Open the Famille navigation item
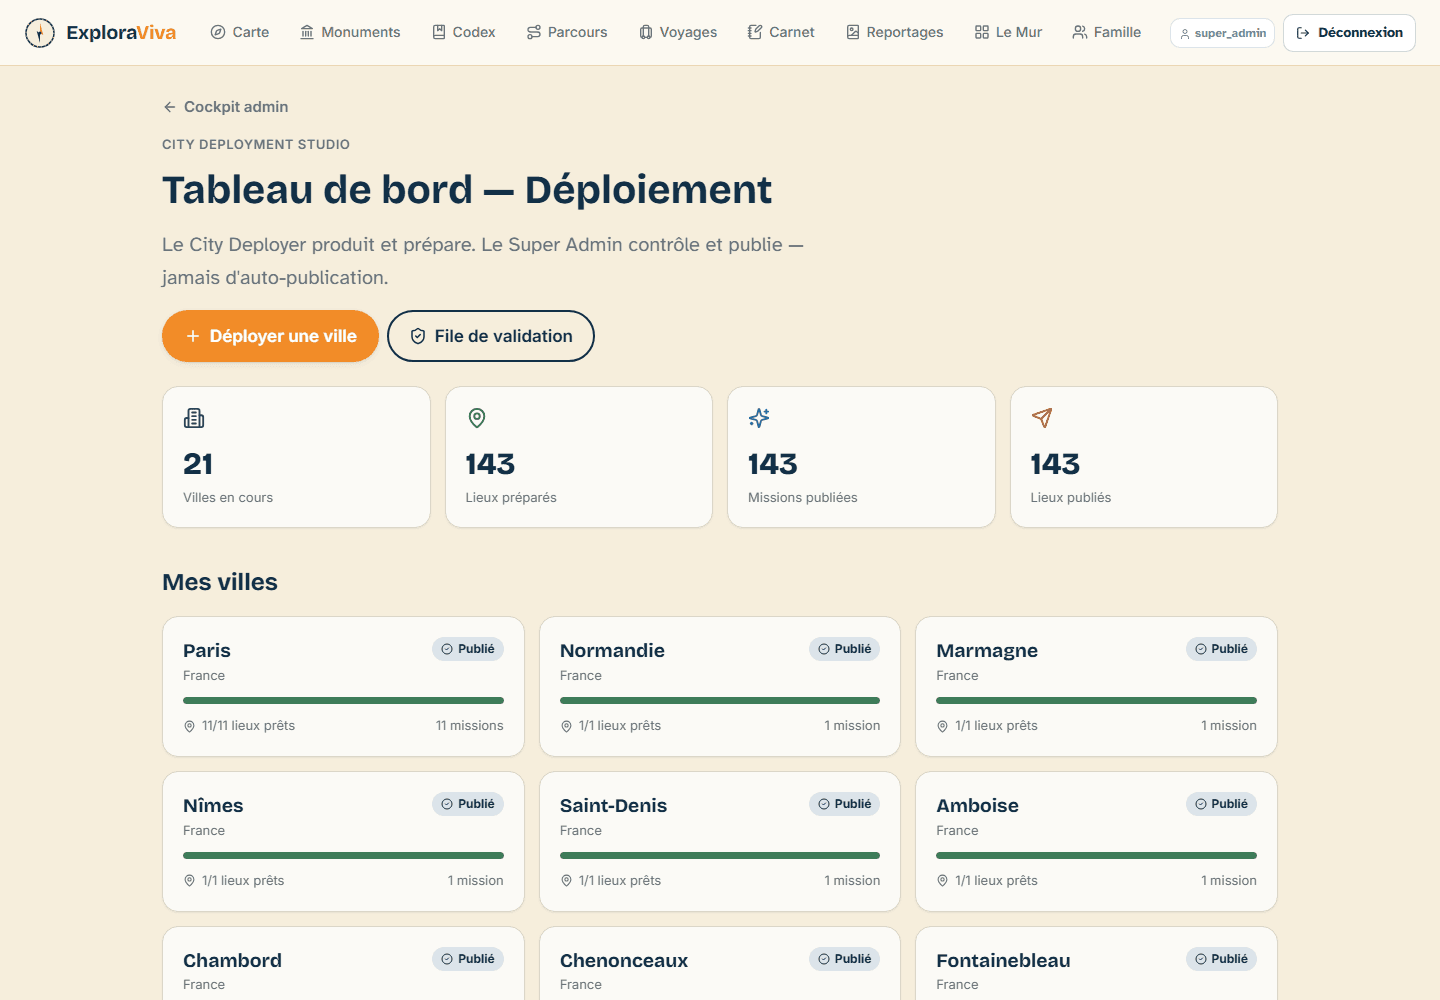 [1107, 33]
